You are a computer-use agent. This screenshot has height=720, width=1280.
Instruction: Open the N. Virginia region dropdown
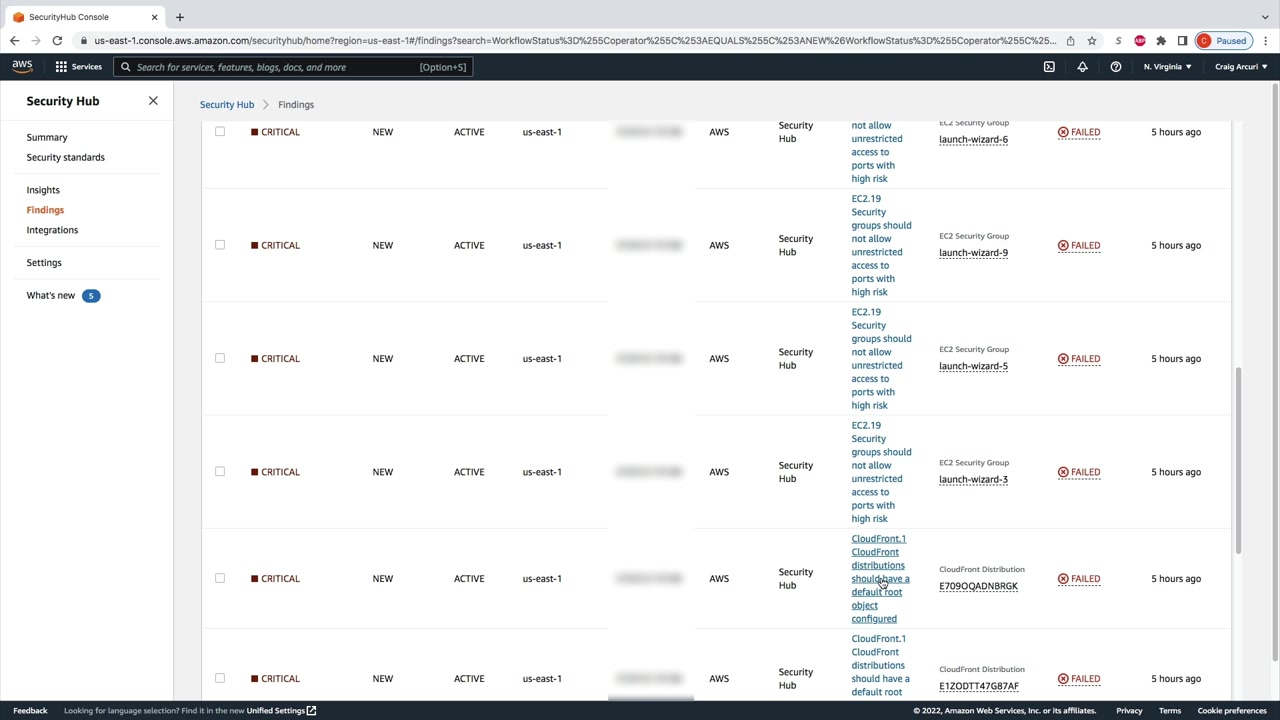click(x=1167, y=67)
